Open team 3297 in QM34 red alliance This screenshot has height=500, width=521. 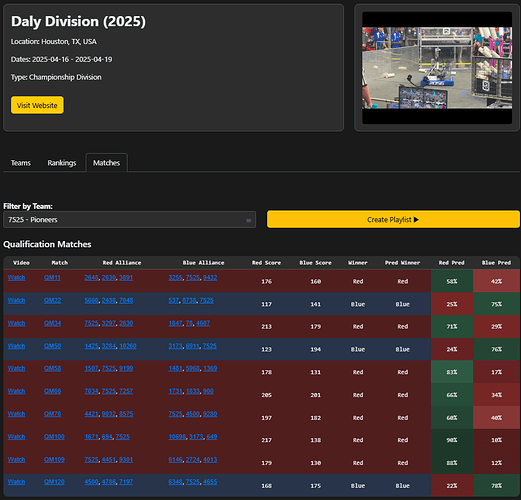tap(109, 323)
